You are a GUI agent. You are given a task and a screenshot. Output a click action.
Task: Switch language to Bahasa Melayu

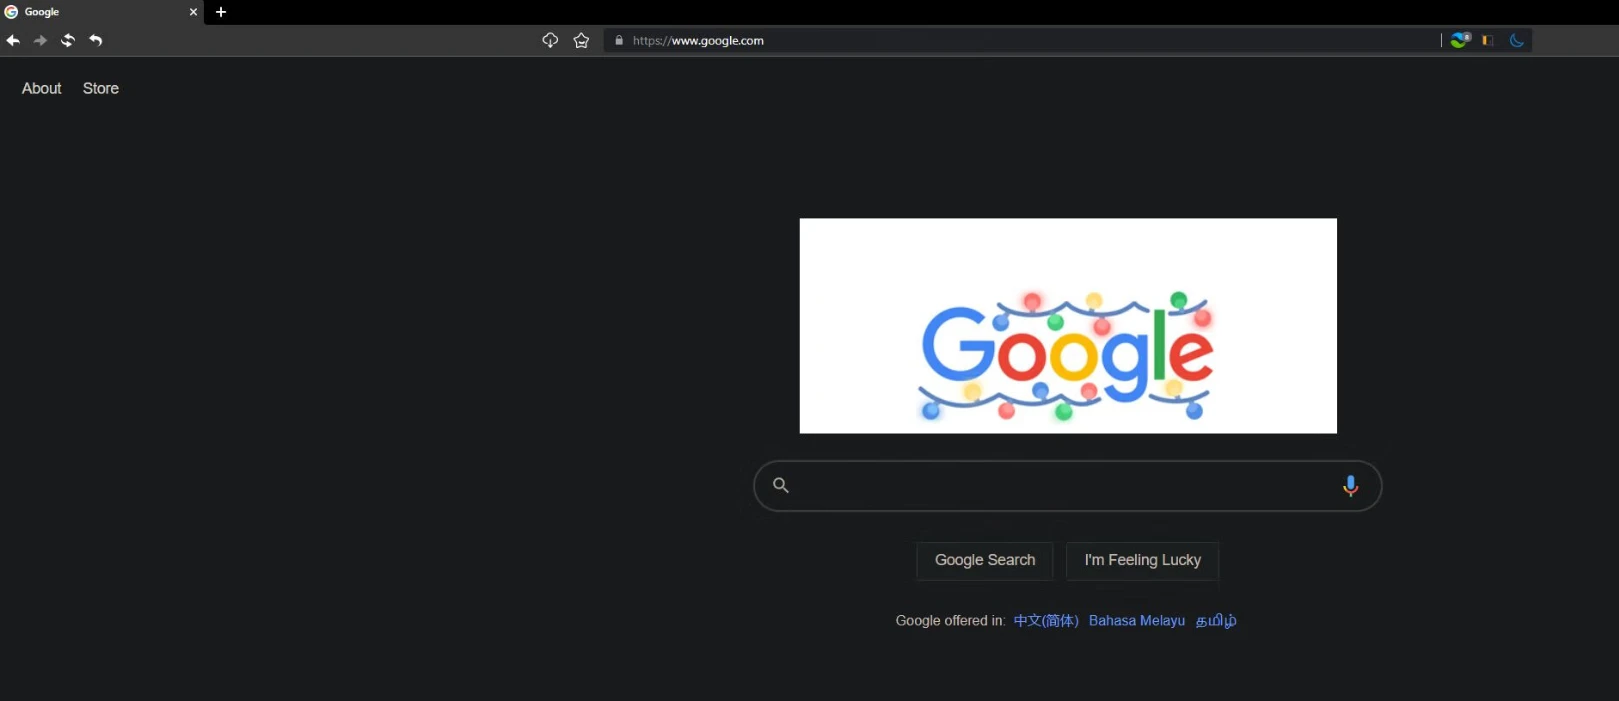[x=1136, y=620]
